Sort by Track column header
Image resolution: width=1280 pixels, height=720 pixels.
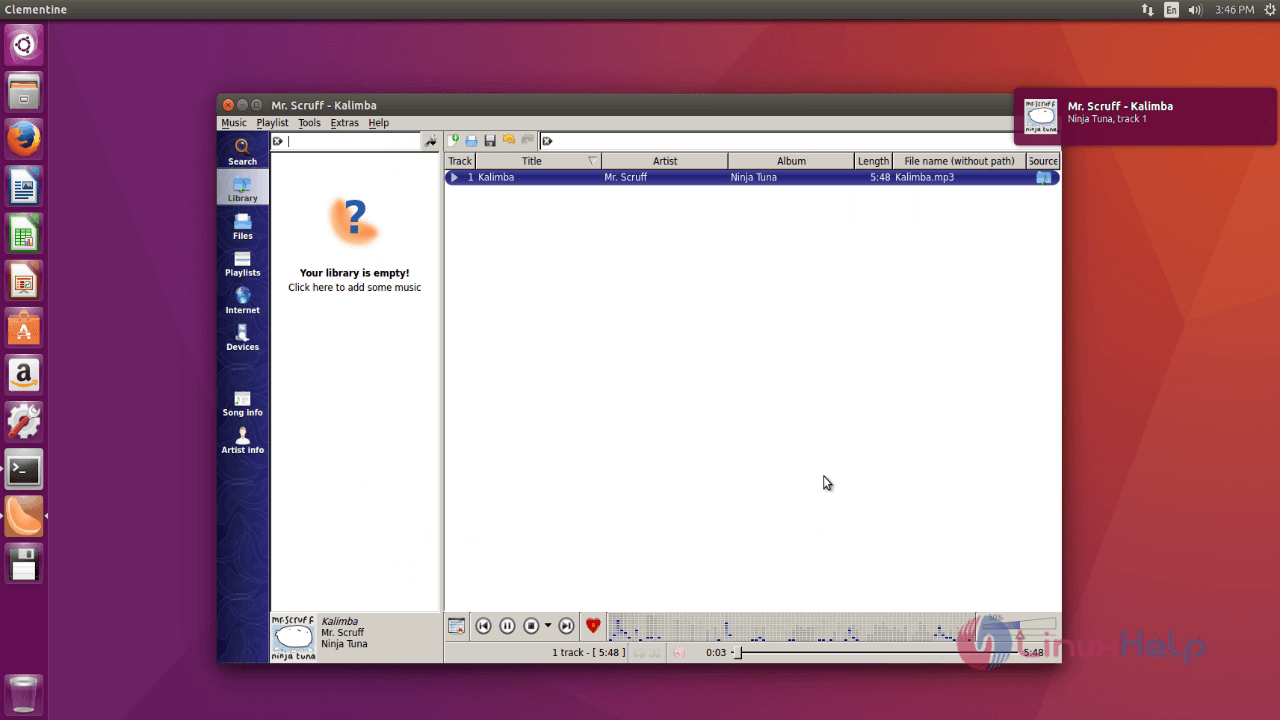(x=460, y=161)
